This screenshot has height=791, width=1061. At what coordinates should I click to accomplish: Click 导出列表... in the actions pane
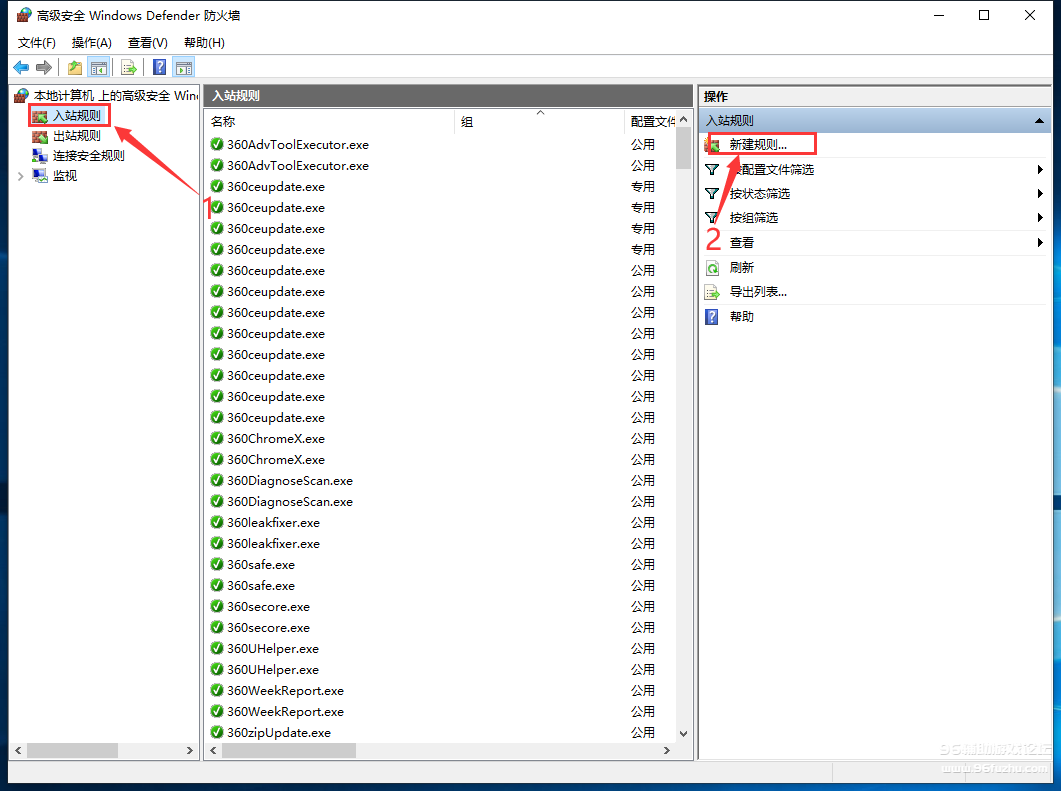[x=758, y=292]
